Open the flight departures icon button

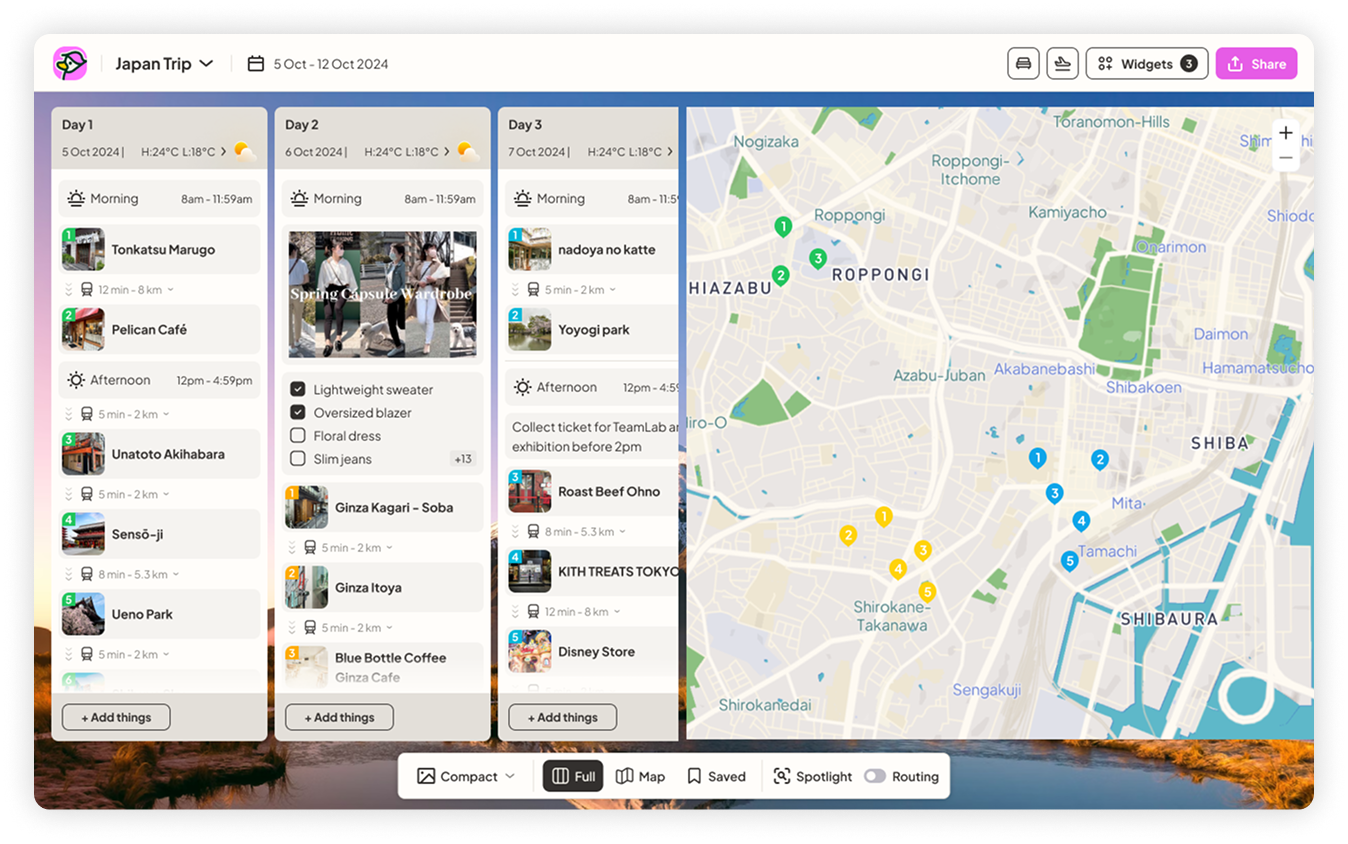1062,64
